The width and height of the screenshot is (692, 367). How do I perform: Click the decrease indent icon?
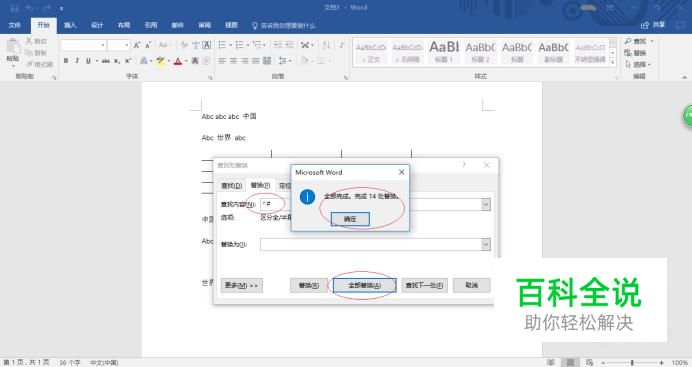tap(278, 45)
